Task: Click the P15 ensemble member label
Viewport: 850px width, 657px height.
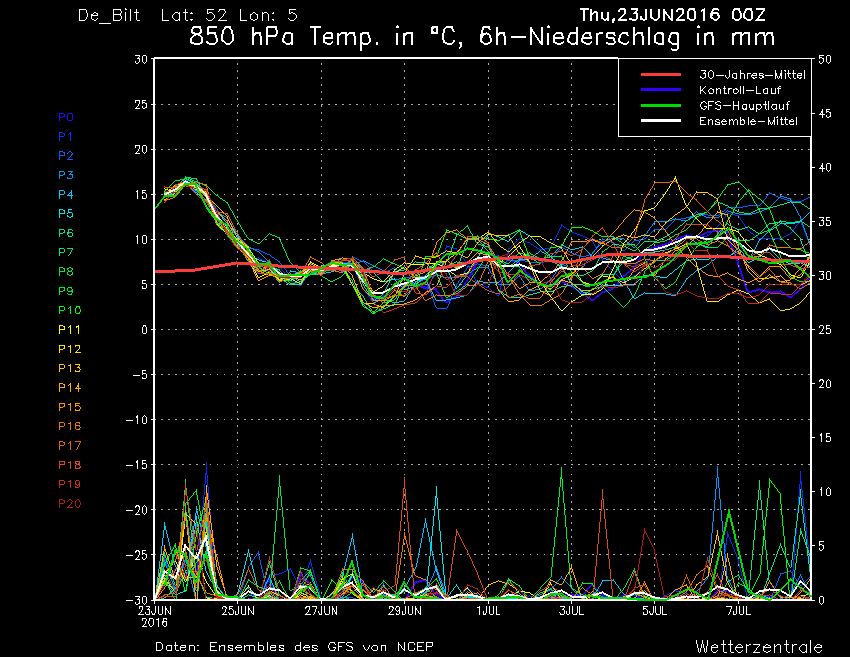Action: click(69, 407)
